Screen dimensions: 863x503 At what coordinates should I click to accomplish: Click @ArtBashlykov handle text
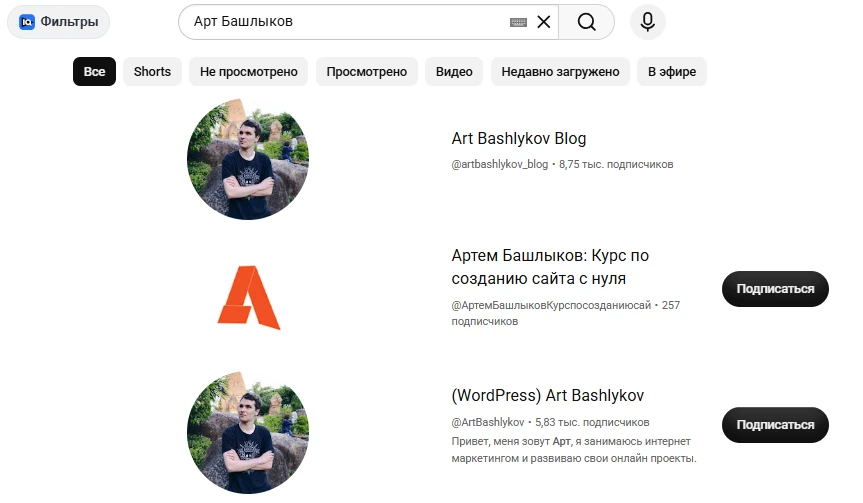pyautogui.click(x=488, y=423)
